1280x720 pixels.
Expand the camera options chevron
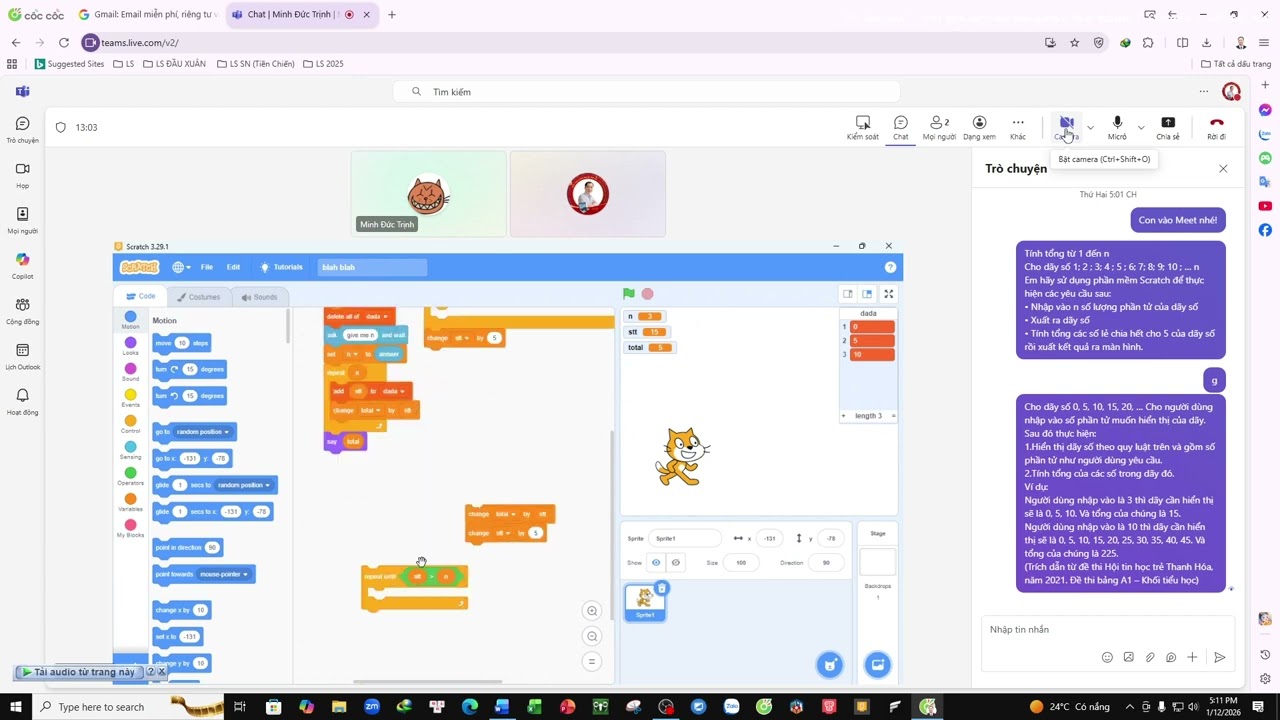click(1090, 128)
